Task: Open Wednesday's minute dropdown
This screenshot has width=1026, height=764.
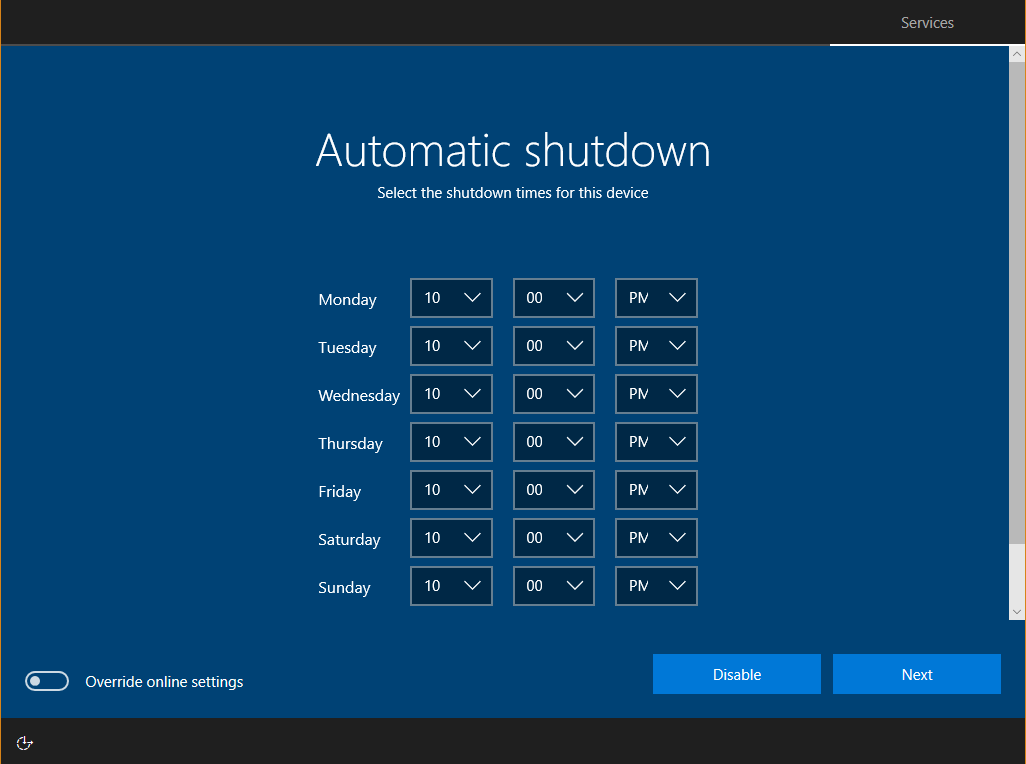Action: point(553,394)
